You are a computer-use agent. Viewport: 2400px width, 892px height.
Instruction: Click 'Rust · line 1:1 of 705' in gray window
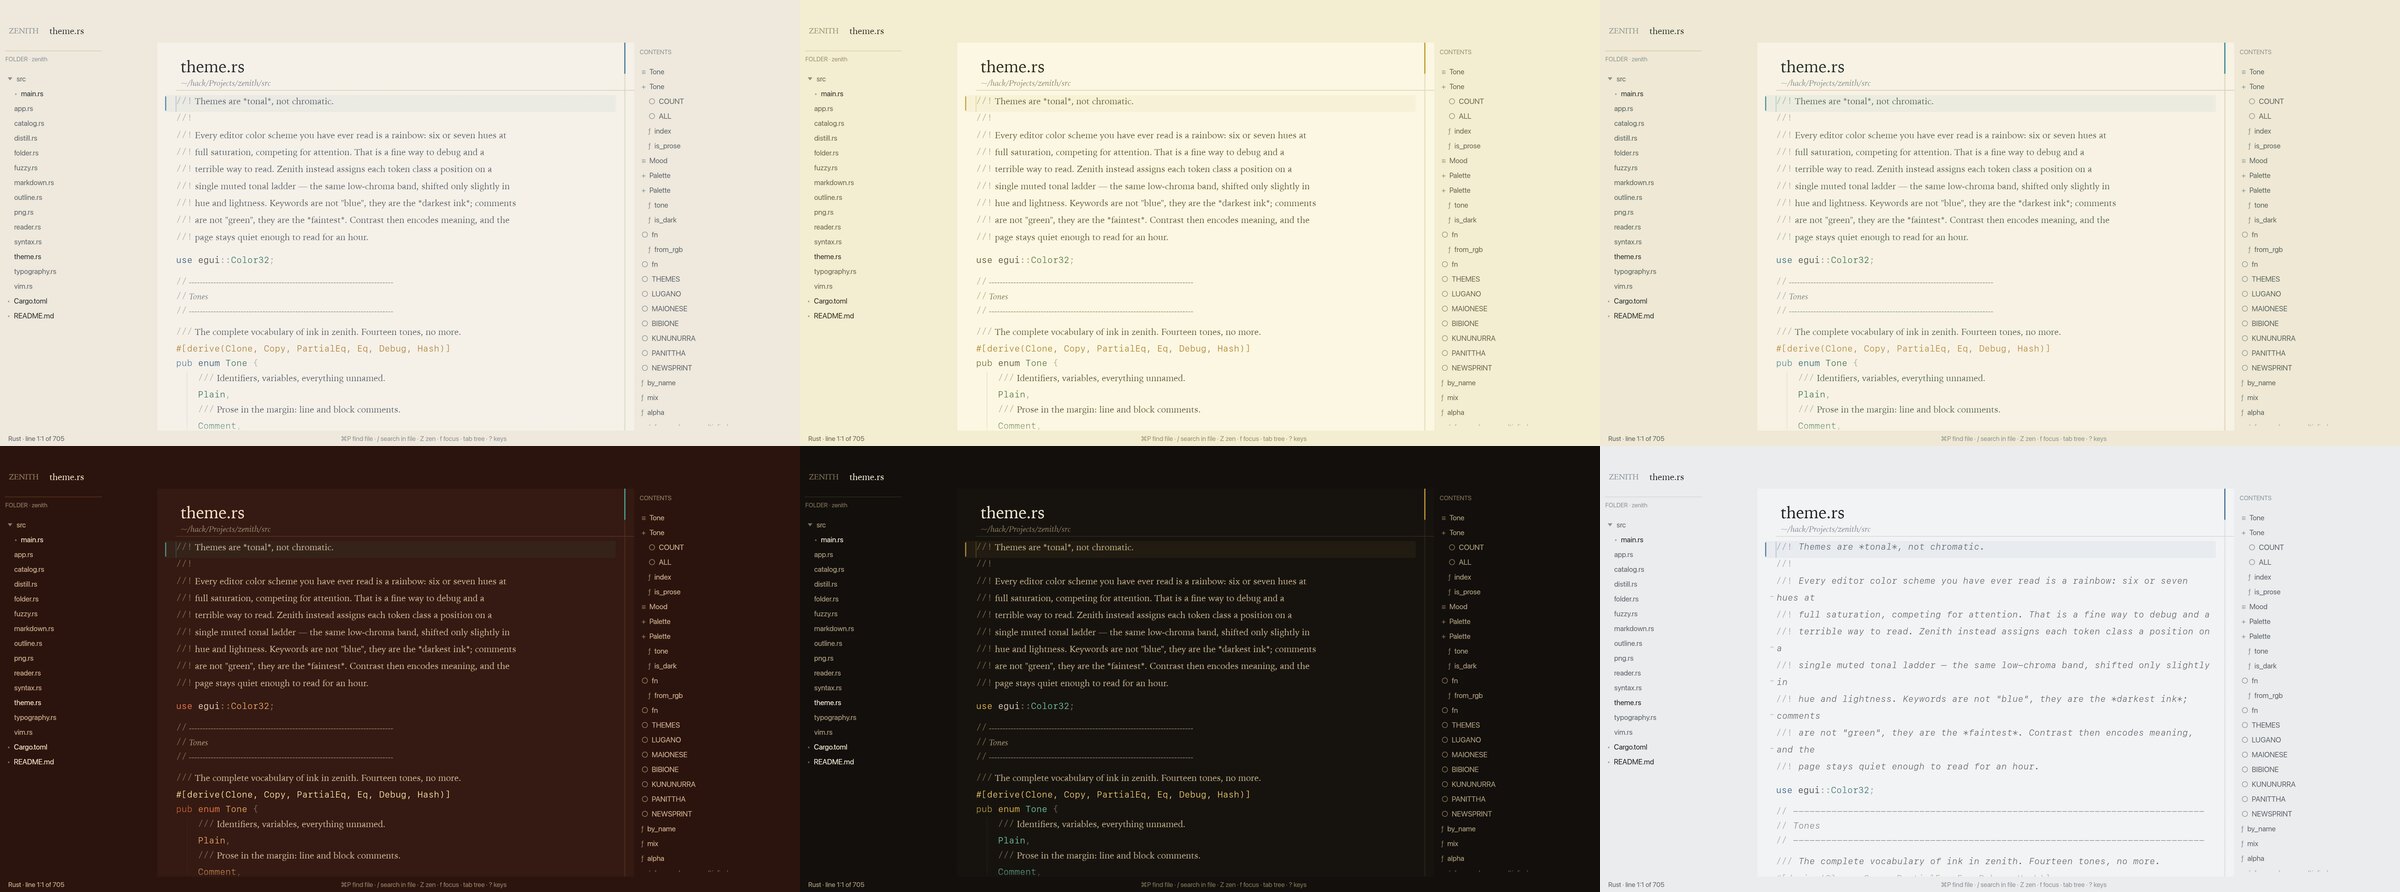click(1636, 885)
